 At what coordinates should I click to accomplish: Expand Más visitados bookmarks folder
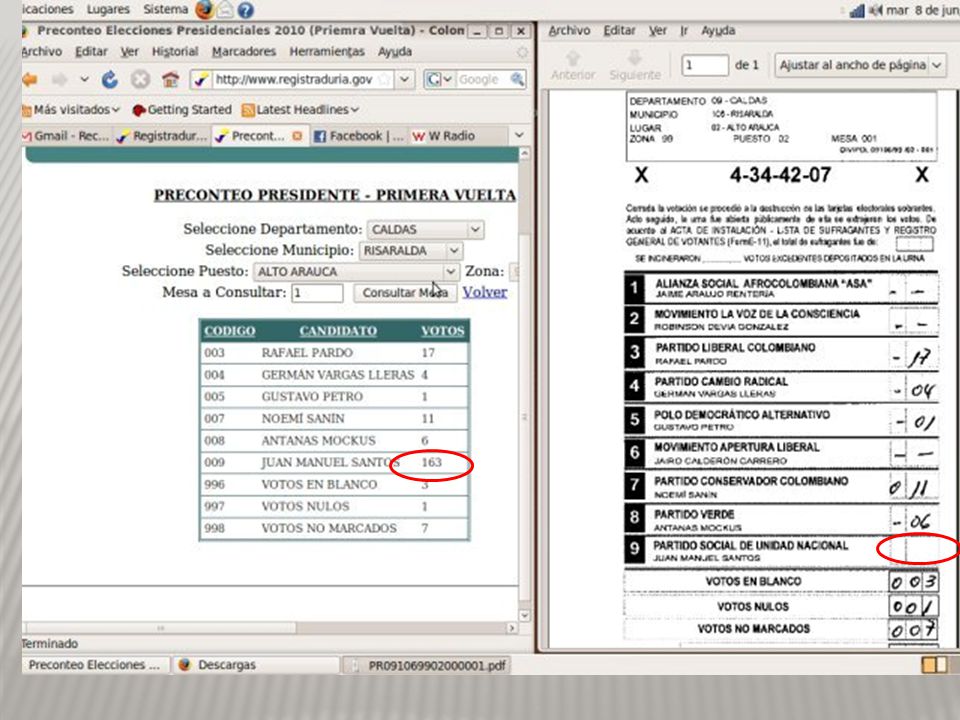coord(70,110)
